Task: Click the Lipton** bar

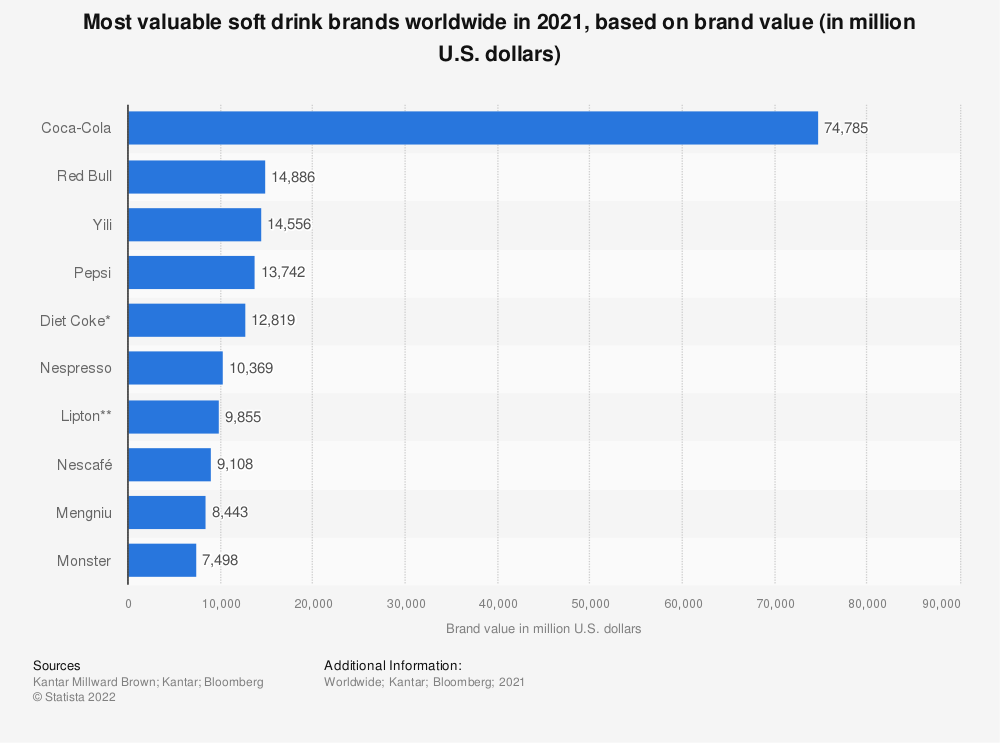Action: [173, 416]
